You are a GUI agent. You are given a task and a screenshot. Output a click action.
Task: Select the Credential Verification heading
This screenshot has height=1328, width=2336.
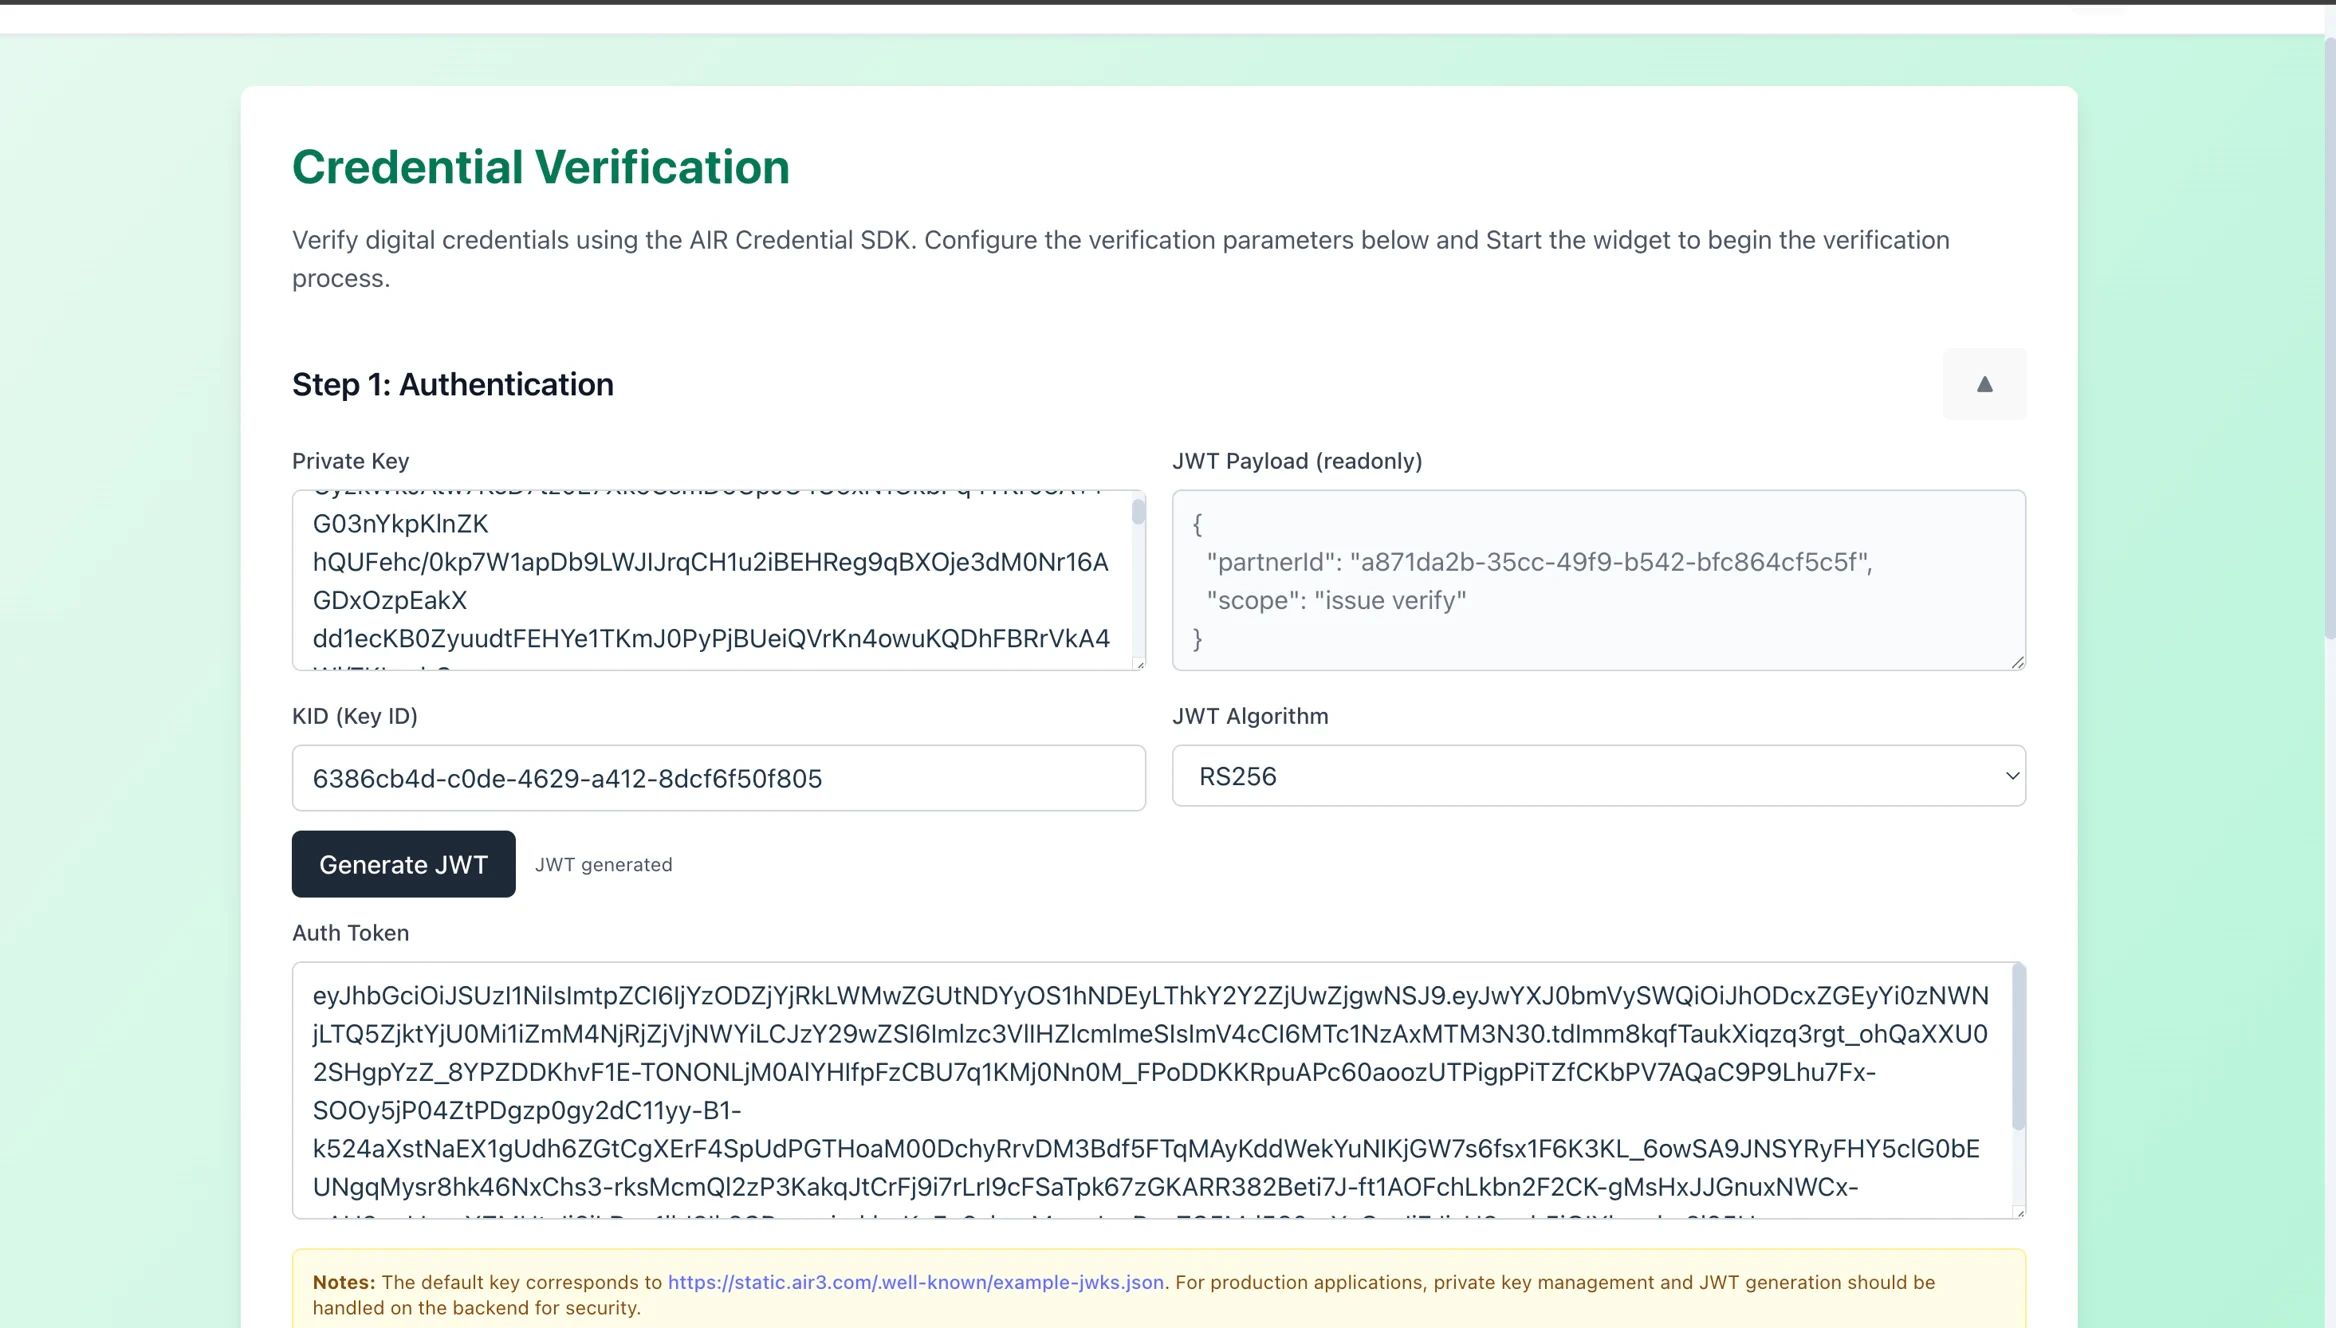[x=540, y=166]
